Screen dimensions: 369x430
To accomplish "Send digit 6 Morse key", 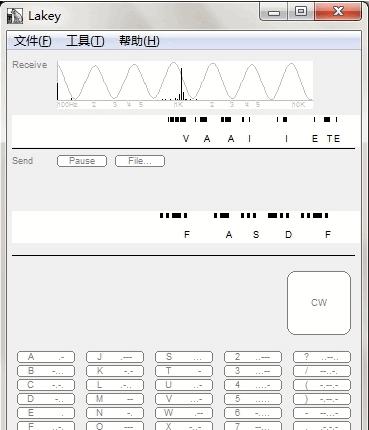I will (x=253, y=413).
